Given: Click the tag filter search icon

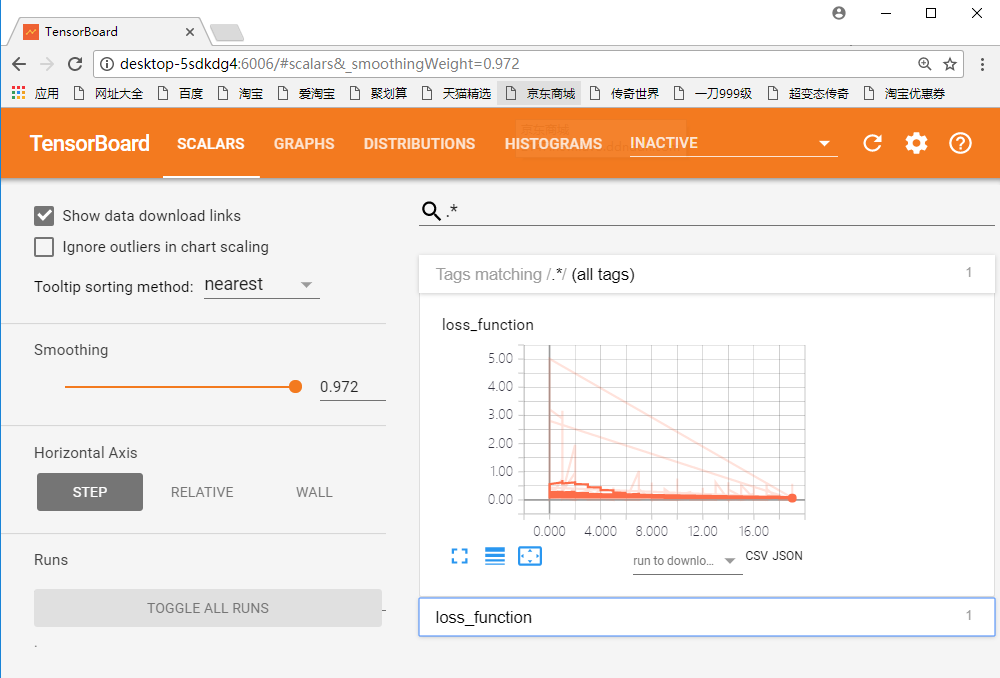Looking at the screenshot, I should coord(431,210).
